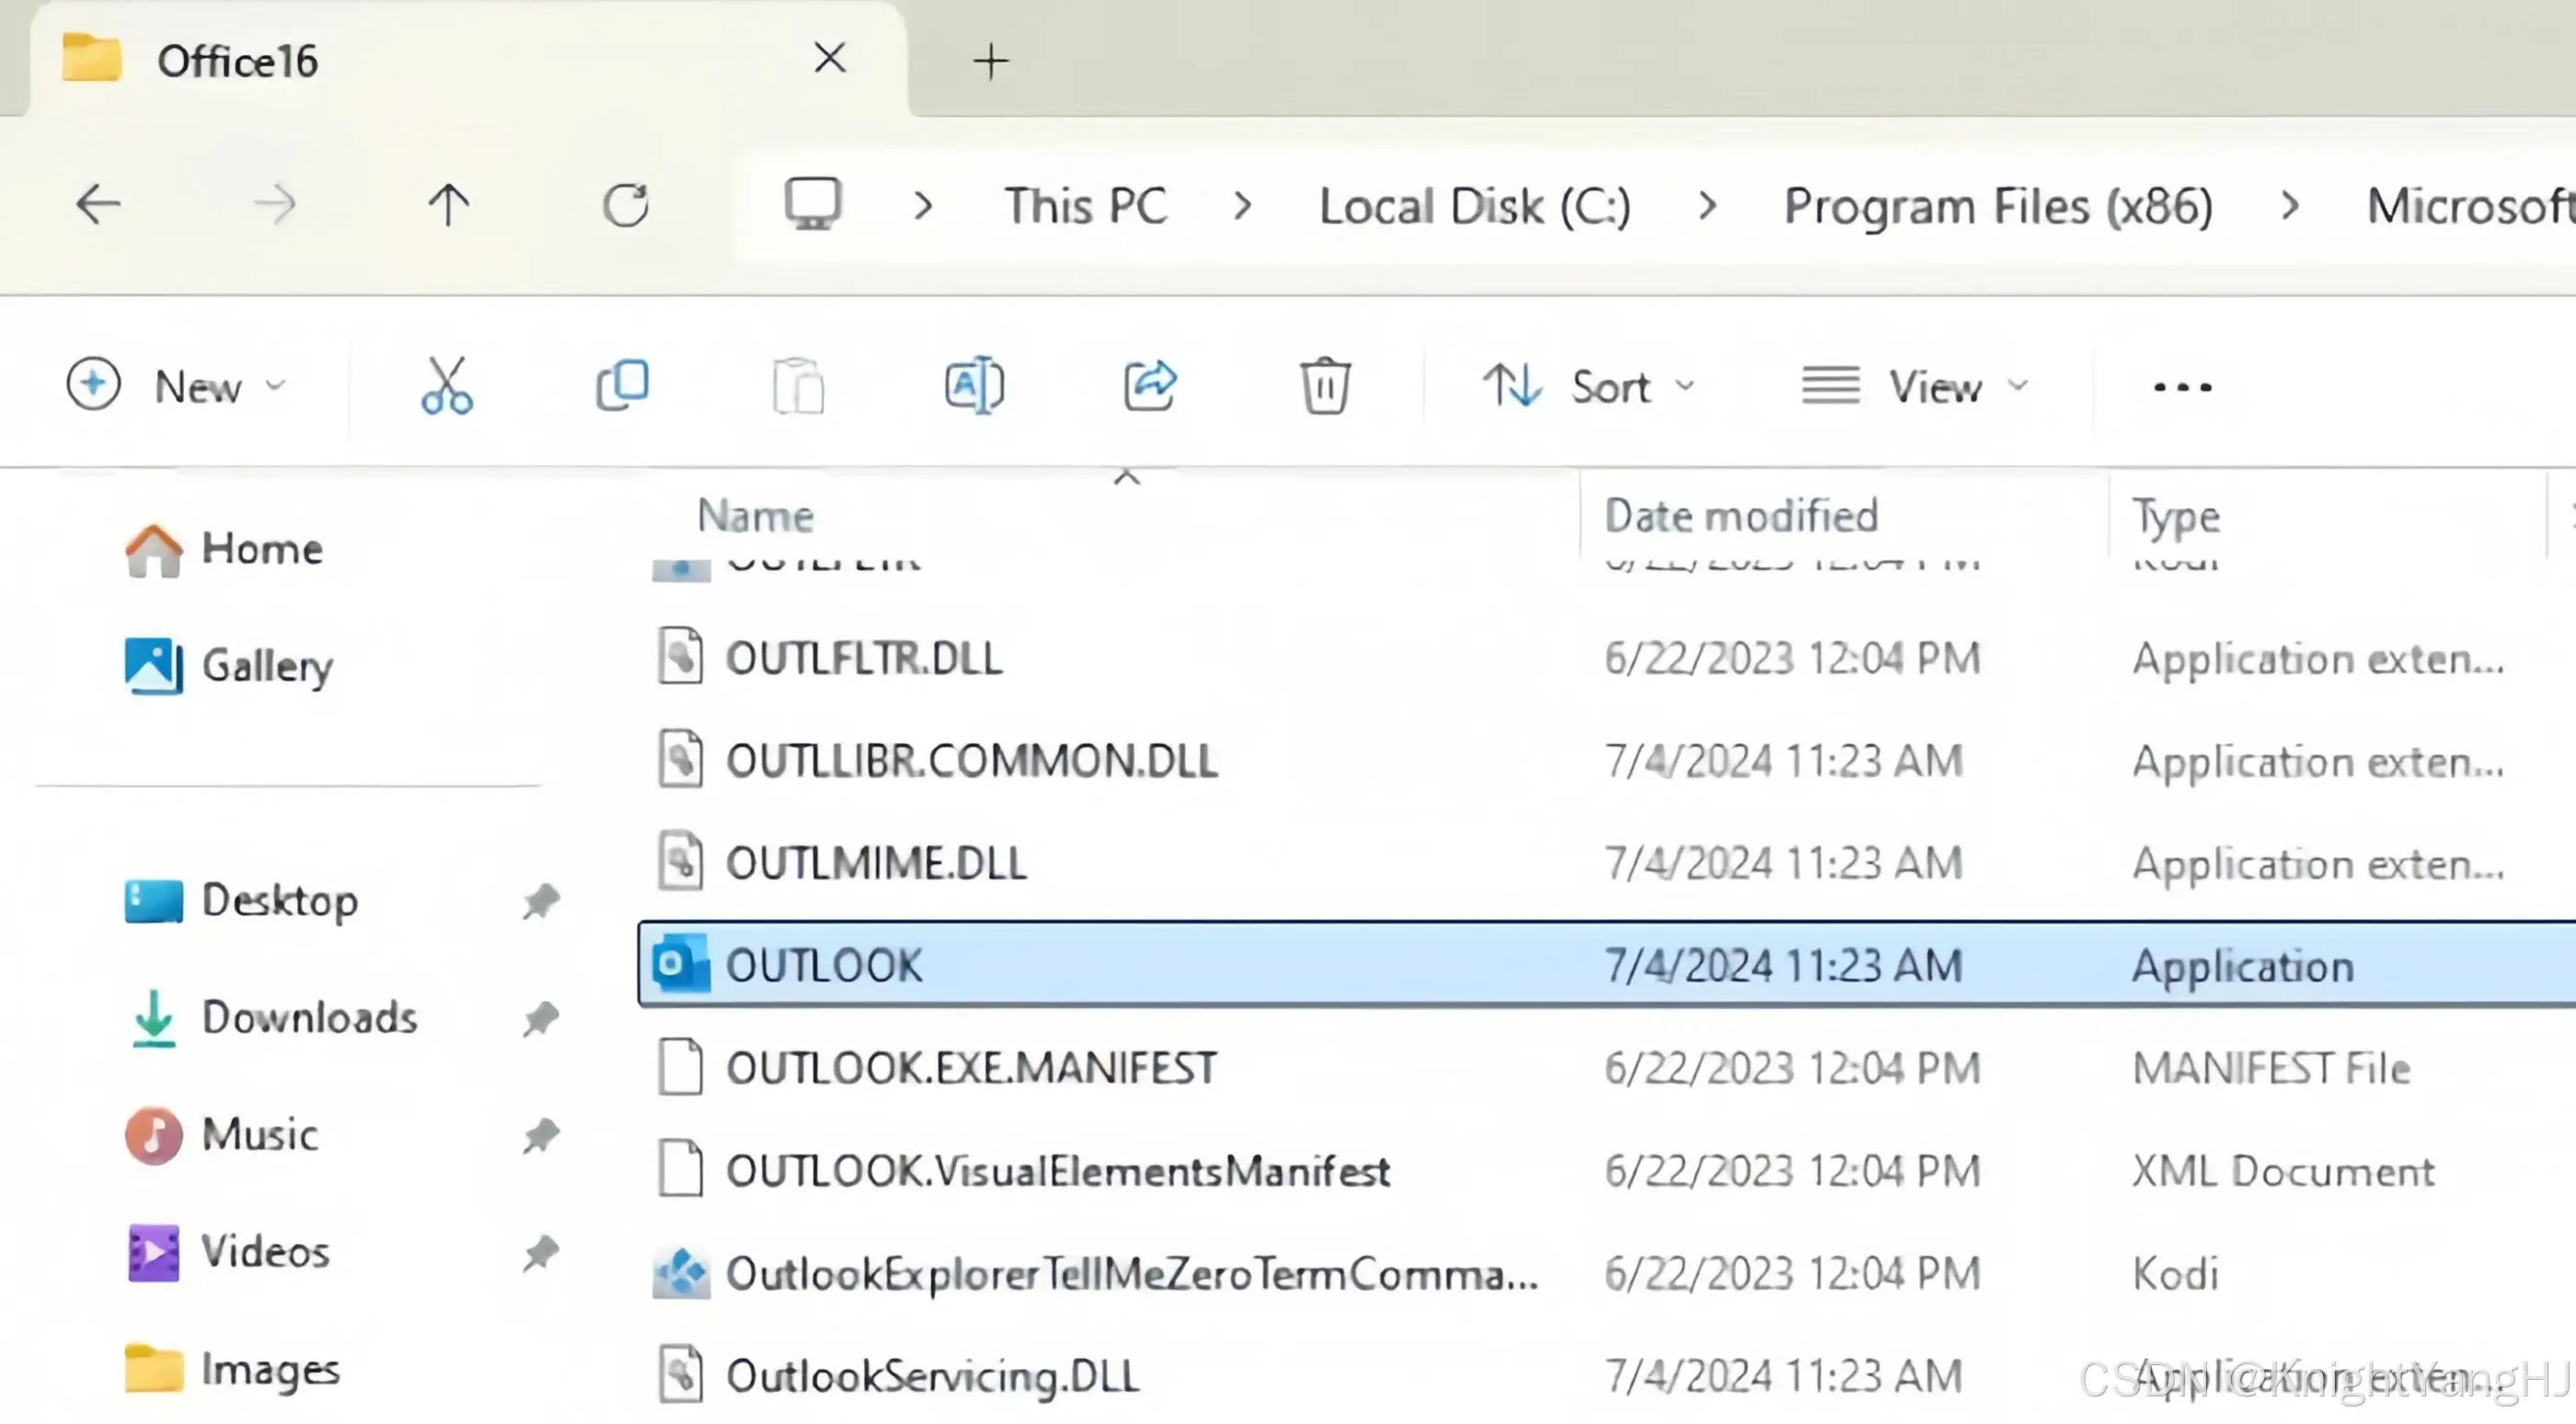This screenshot has height=1424, width=2576.
Task: Add a new tab with plus
Action: [x=990, y=62]
